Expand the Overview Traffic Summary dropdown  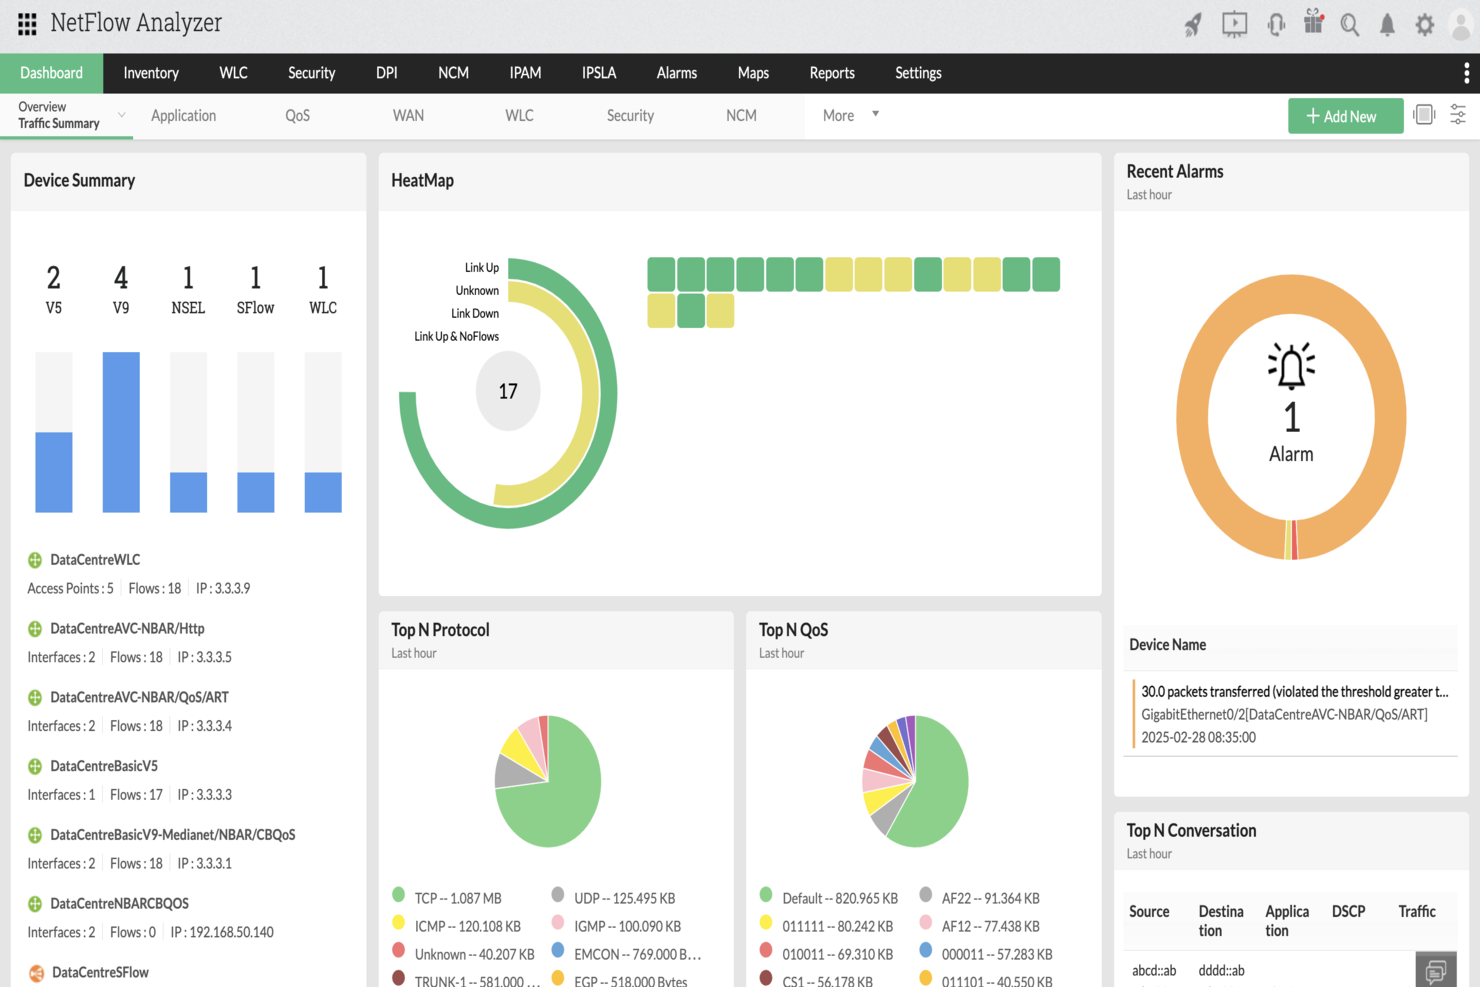[x=122, y=115]
